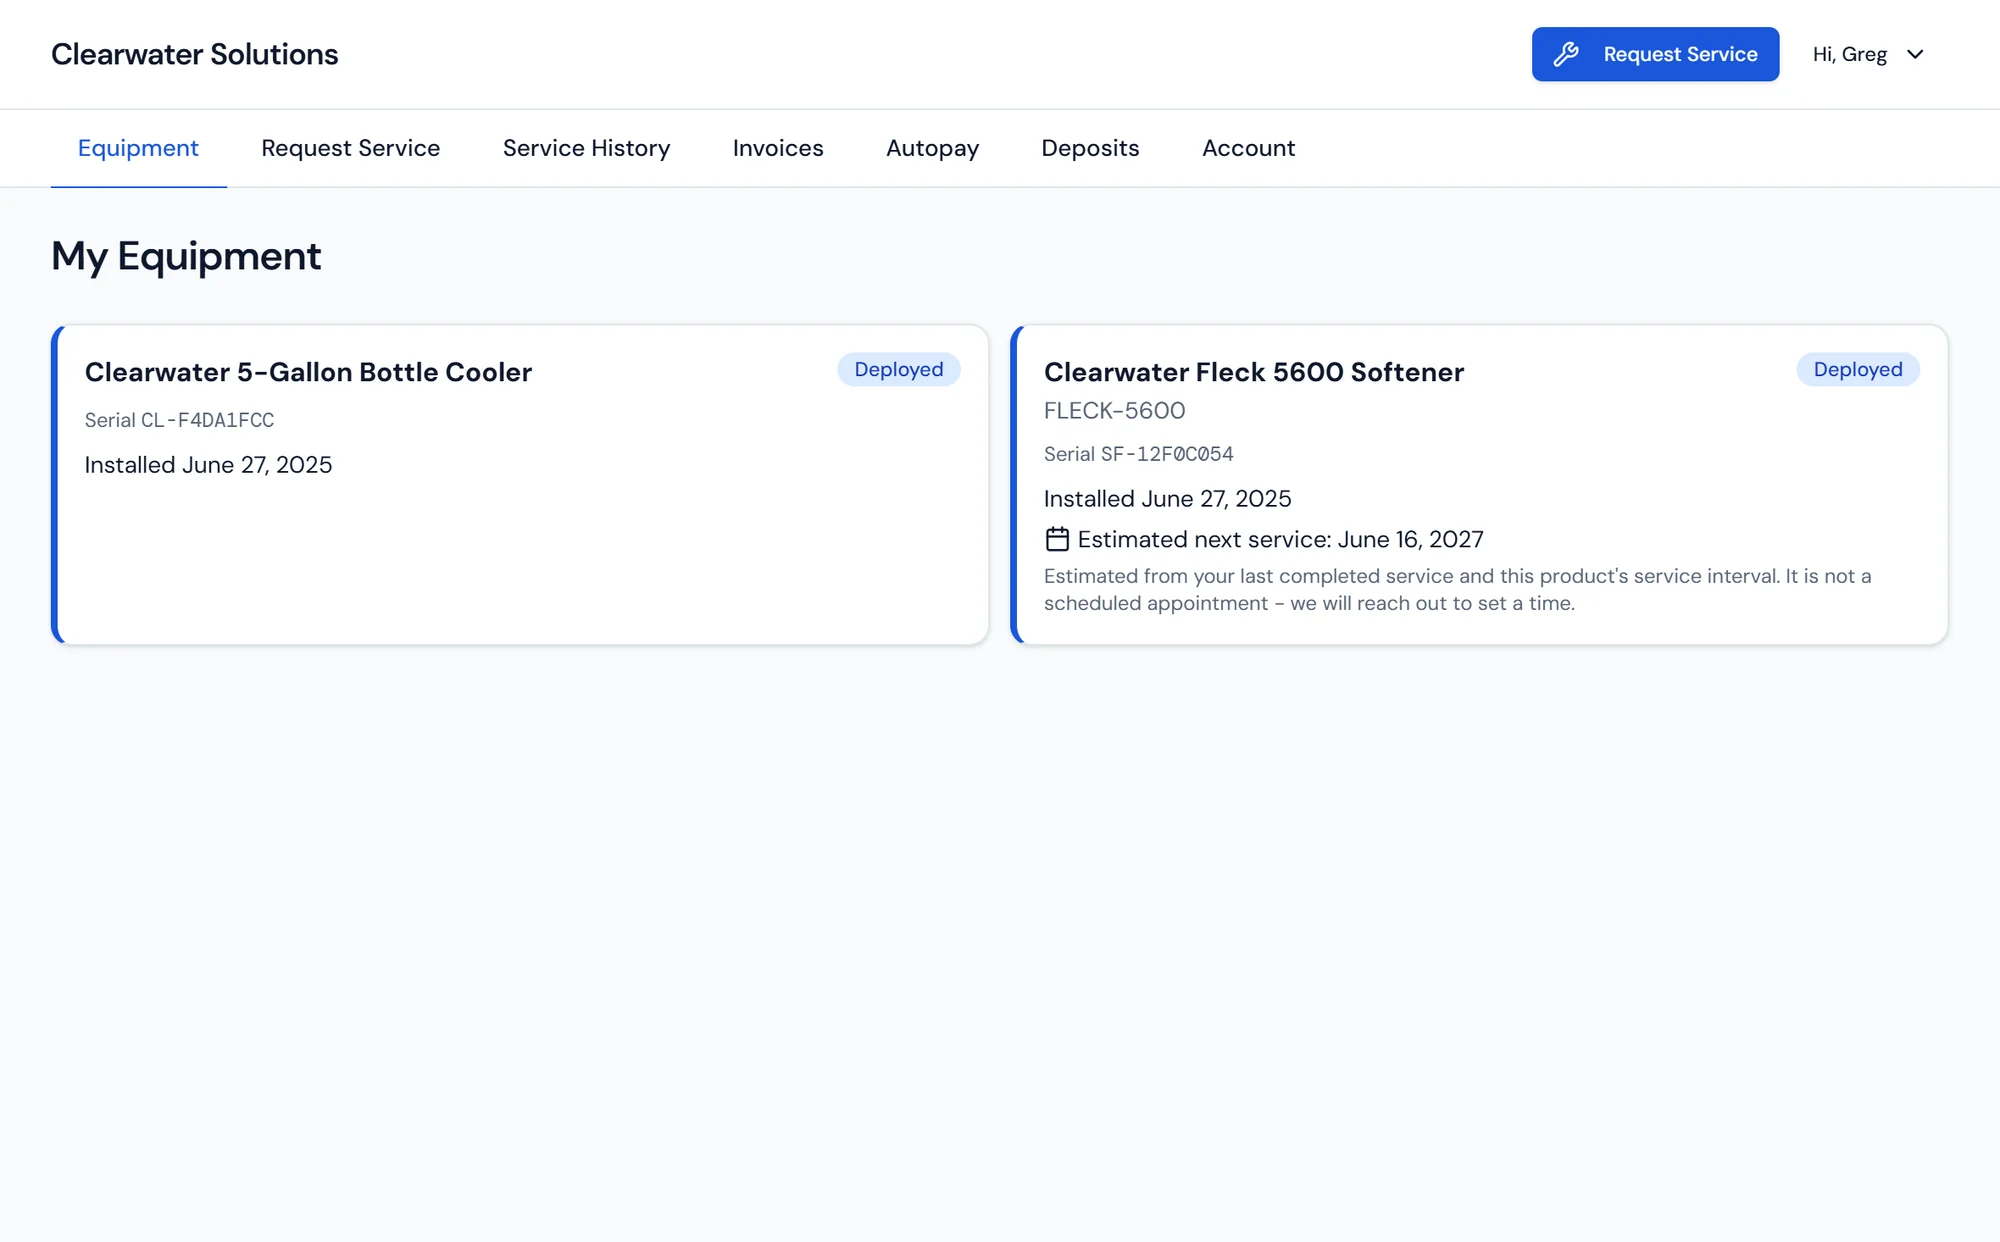Switch to the Request Service tab
The height and width of the screenshot is (1242, 2000).
tap(351, 148)
